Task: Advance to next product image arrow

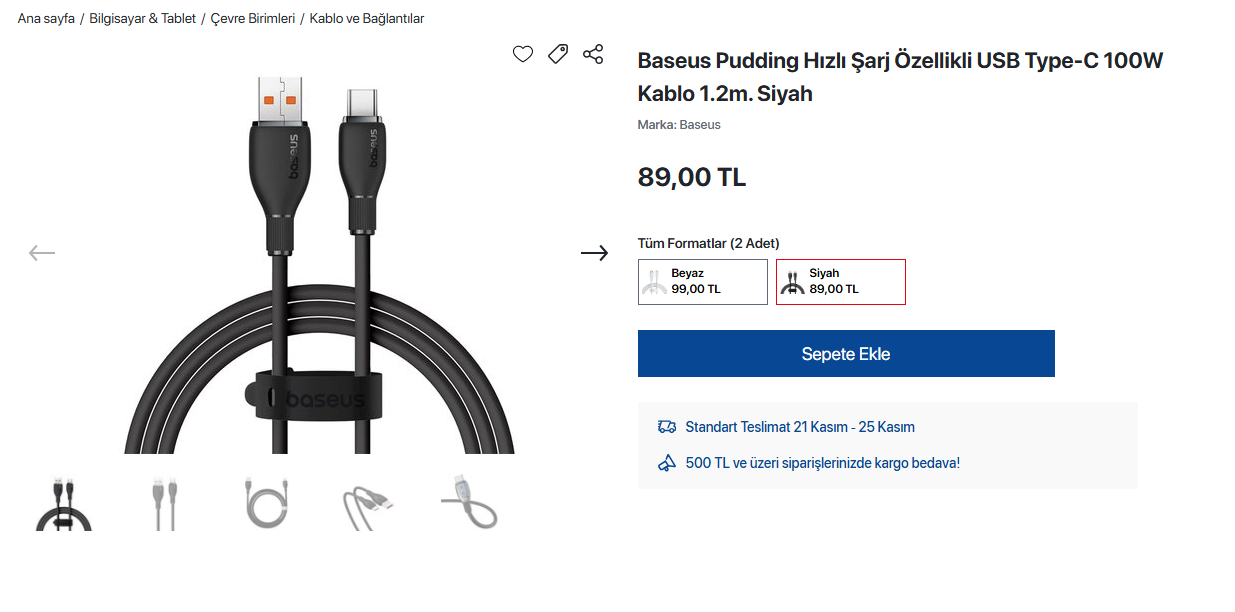Action: (594, 253)
